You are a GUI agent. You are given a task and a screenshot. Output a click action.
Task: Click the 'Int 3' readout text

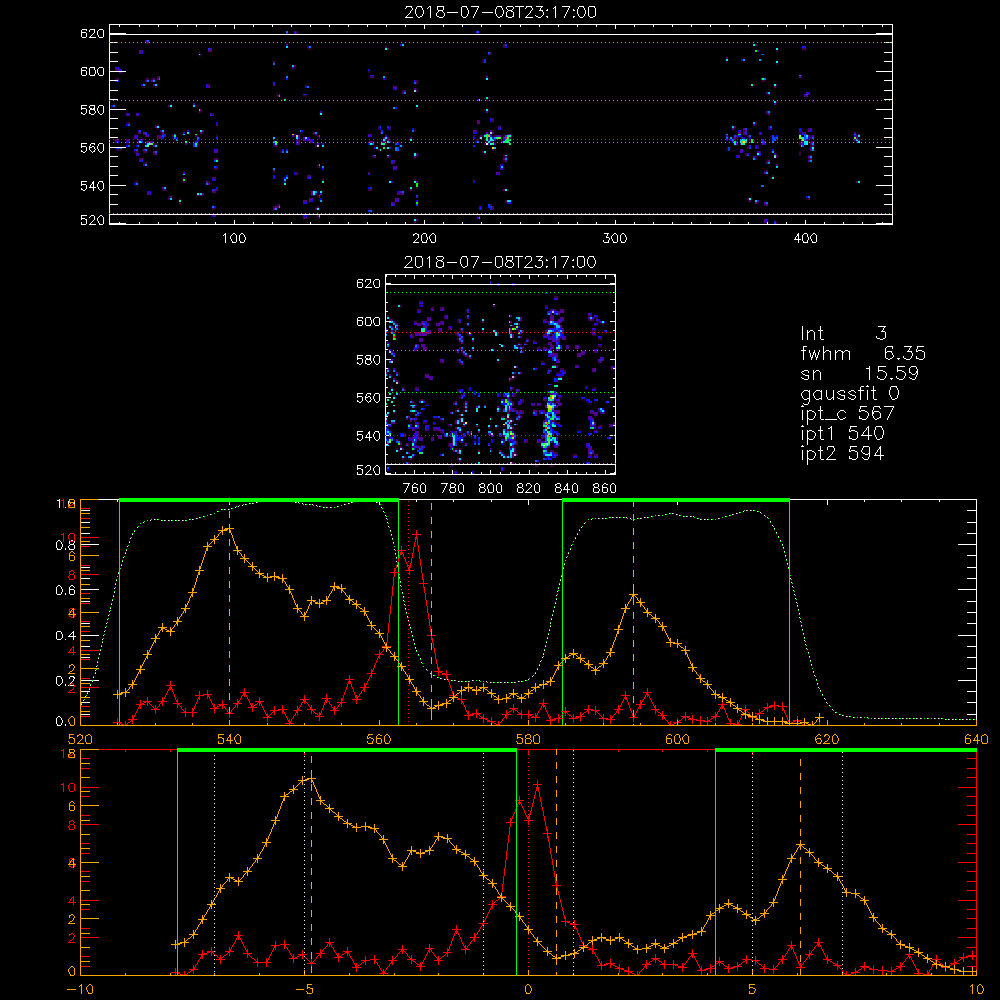(x=843, y=333)
